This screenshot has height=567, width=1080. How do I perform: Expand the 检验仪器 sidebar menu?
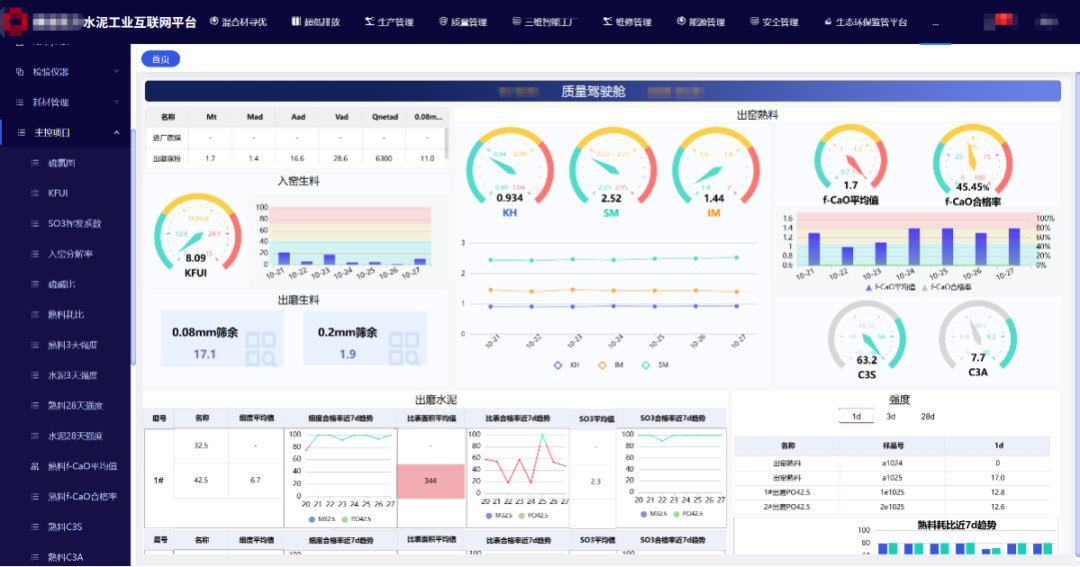117,72
